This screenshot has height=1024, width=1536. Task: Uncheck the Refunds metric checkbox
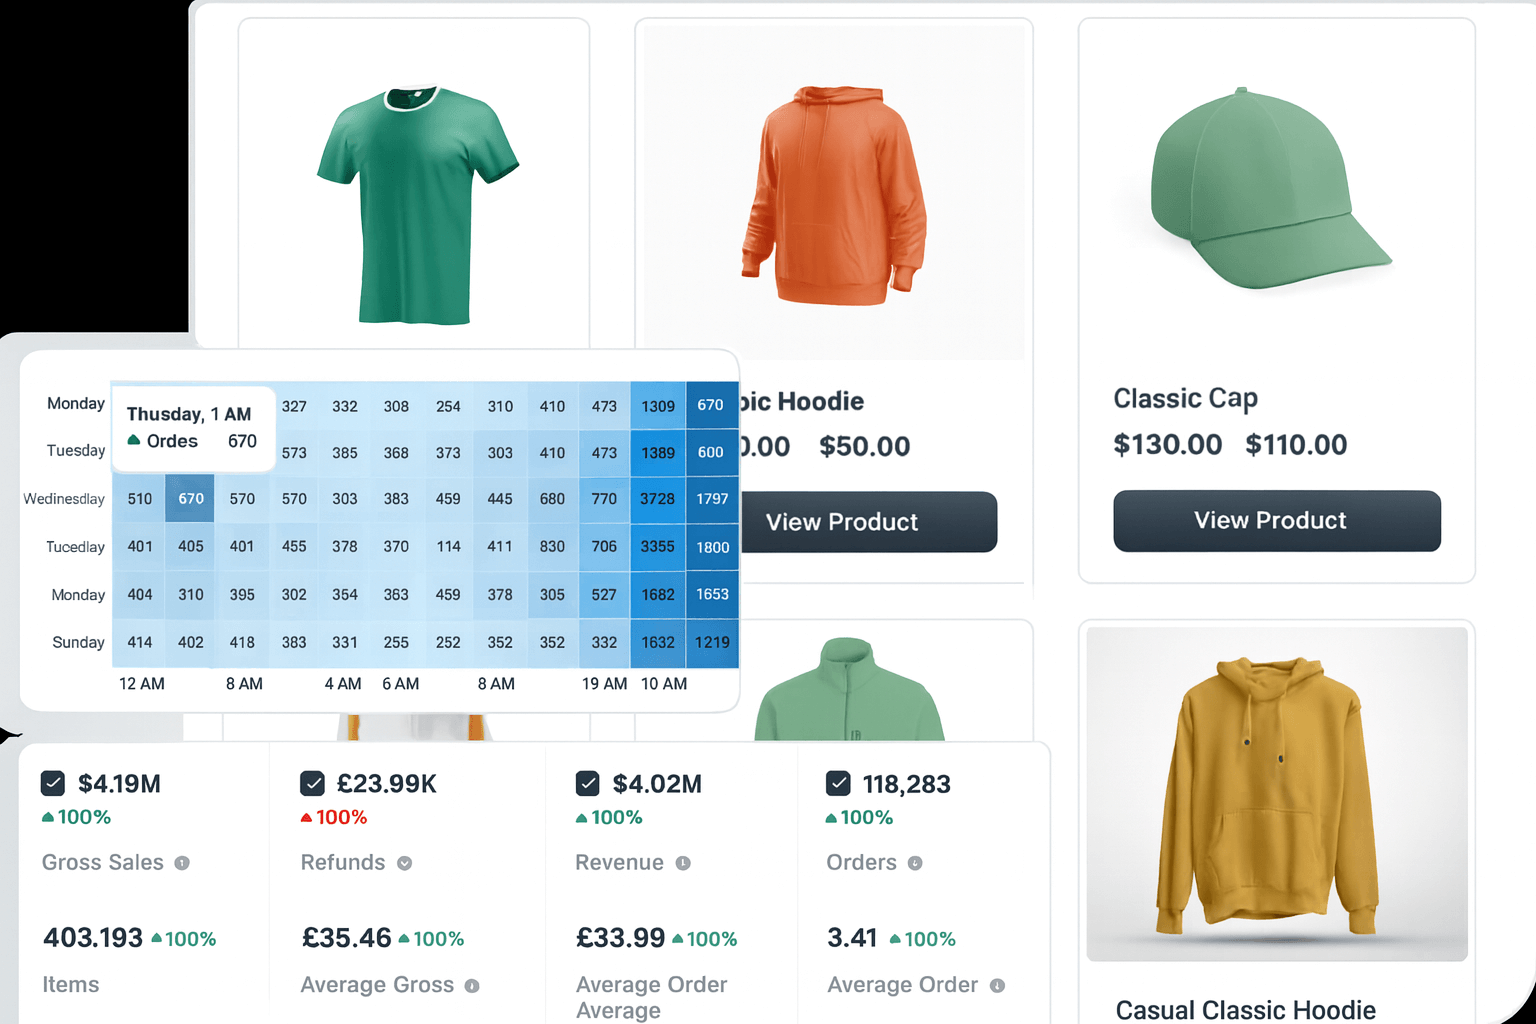click(313, 784)
